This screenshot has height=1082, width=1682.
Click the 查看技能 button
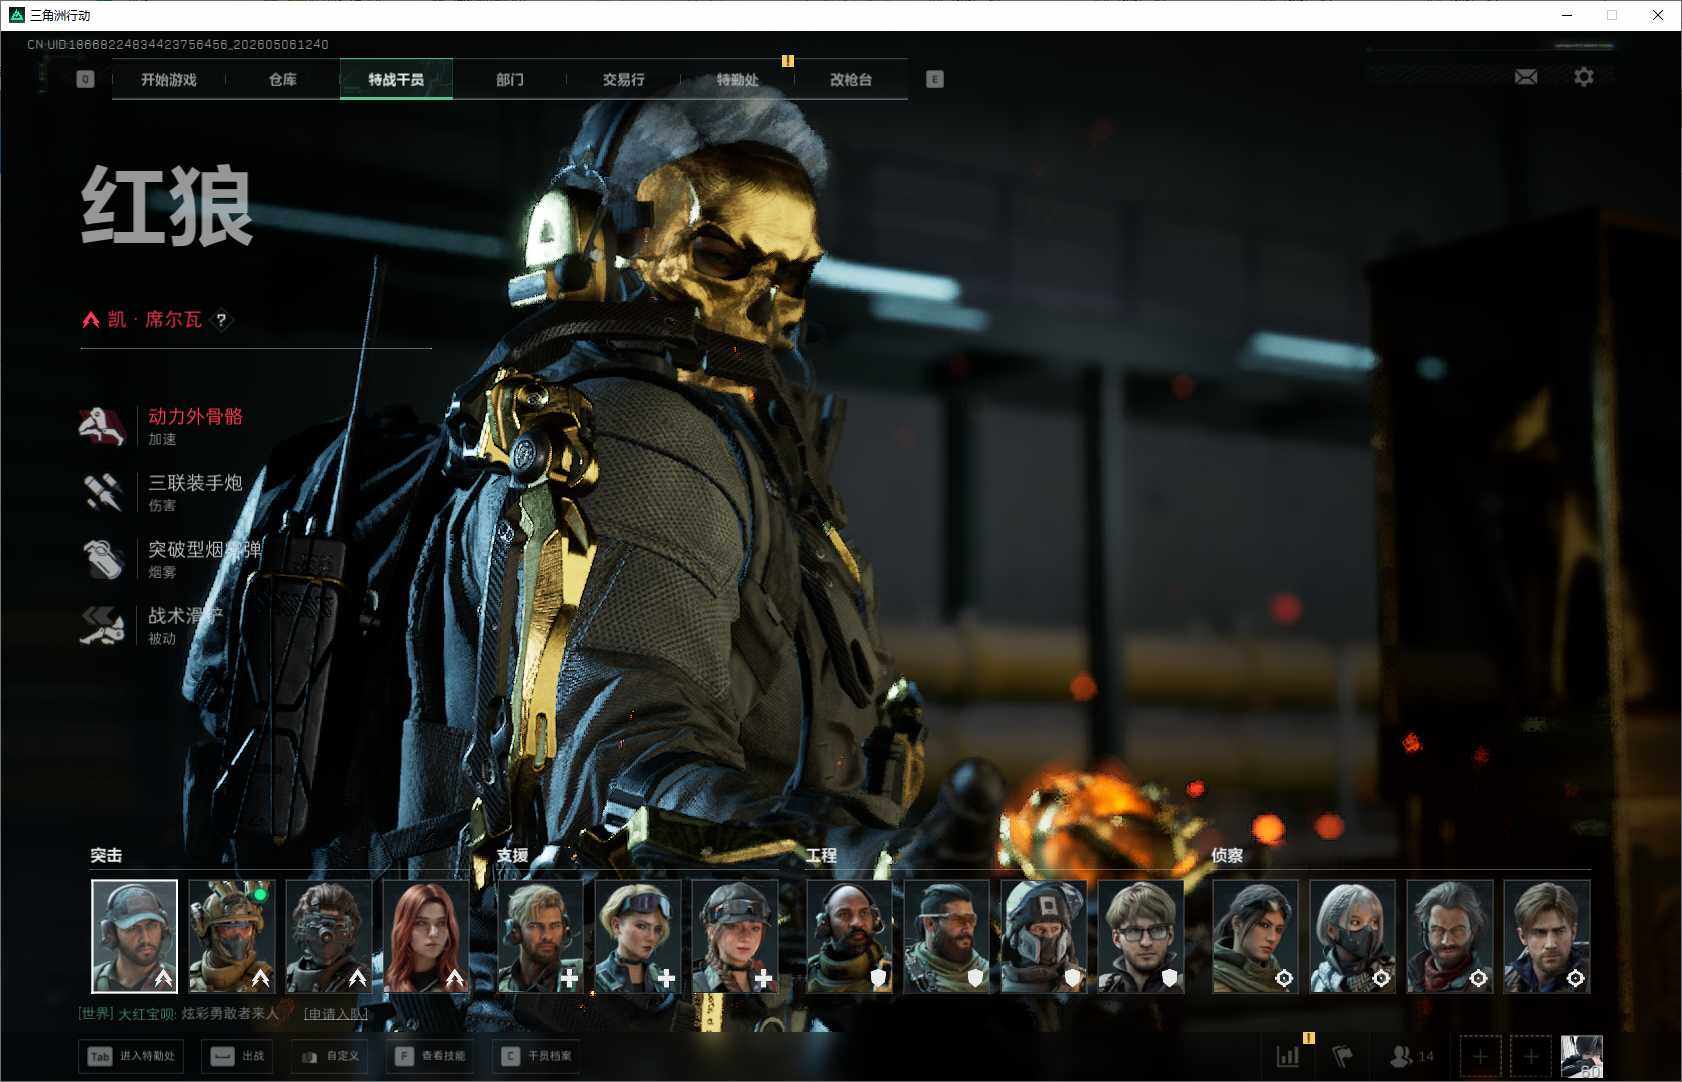coord(431,1056)
